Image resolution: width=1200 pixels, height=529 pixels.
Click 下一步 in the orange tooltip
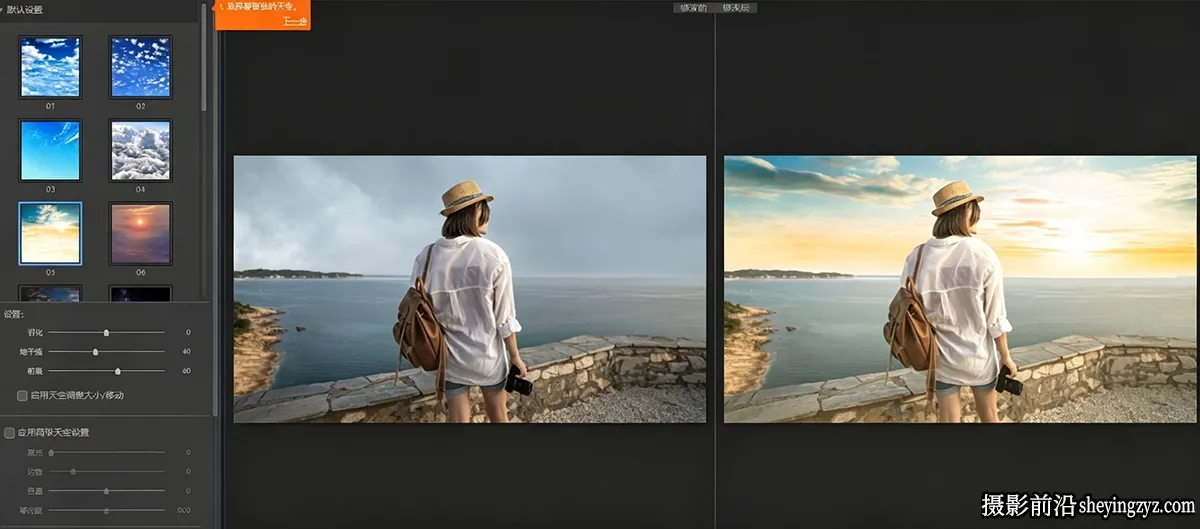click(x=293, y=20)
